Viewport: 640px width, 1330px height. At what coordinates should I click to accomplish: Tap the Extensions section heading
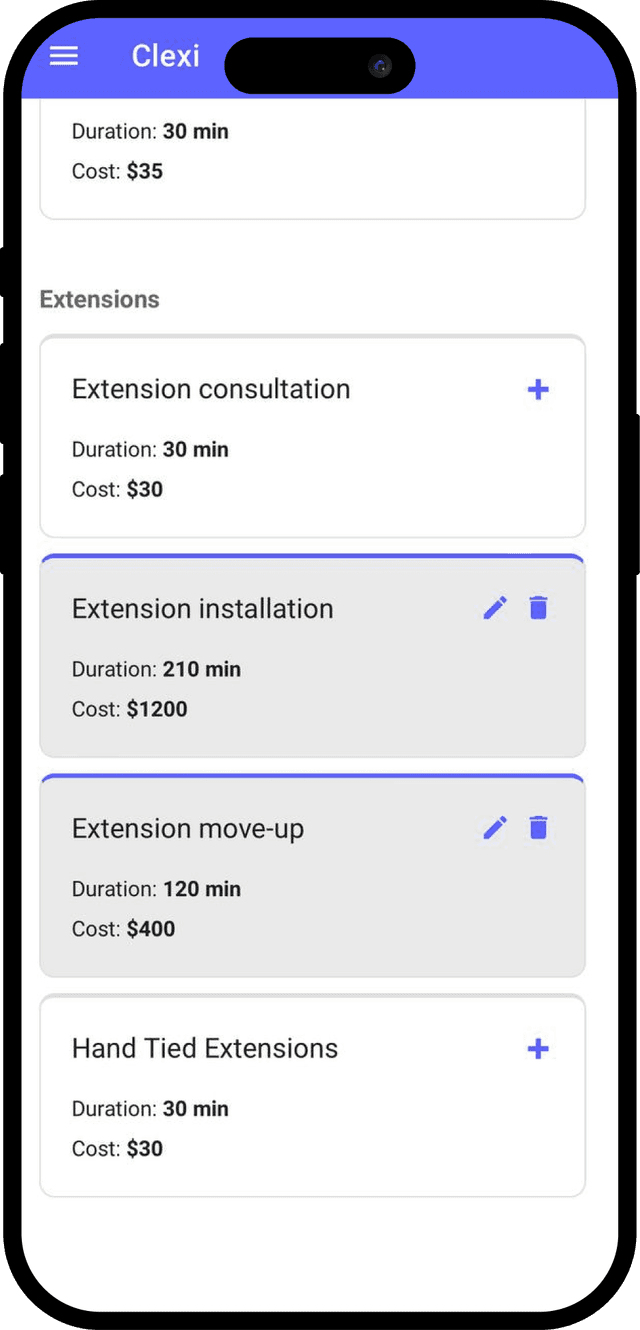[x=99, y=299]
